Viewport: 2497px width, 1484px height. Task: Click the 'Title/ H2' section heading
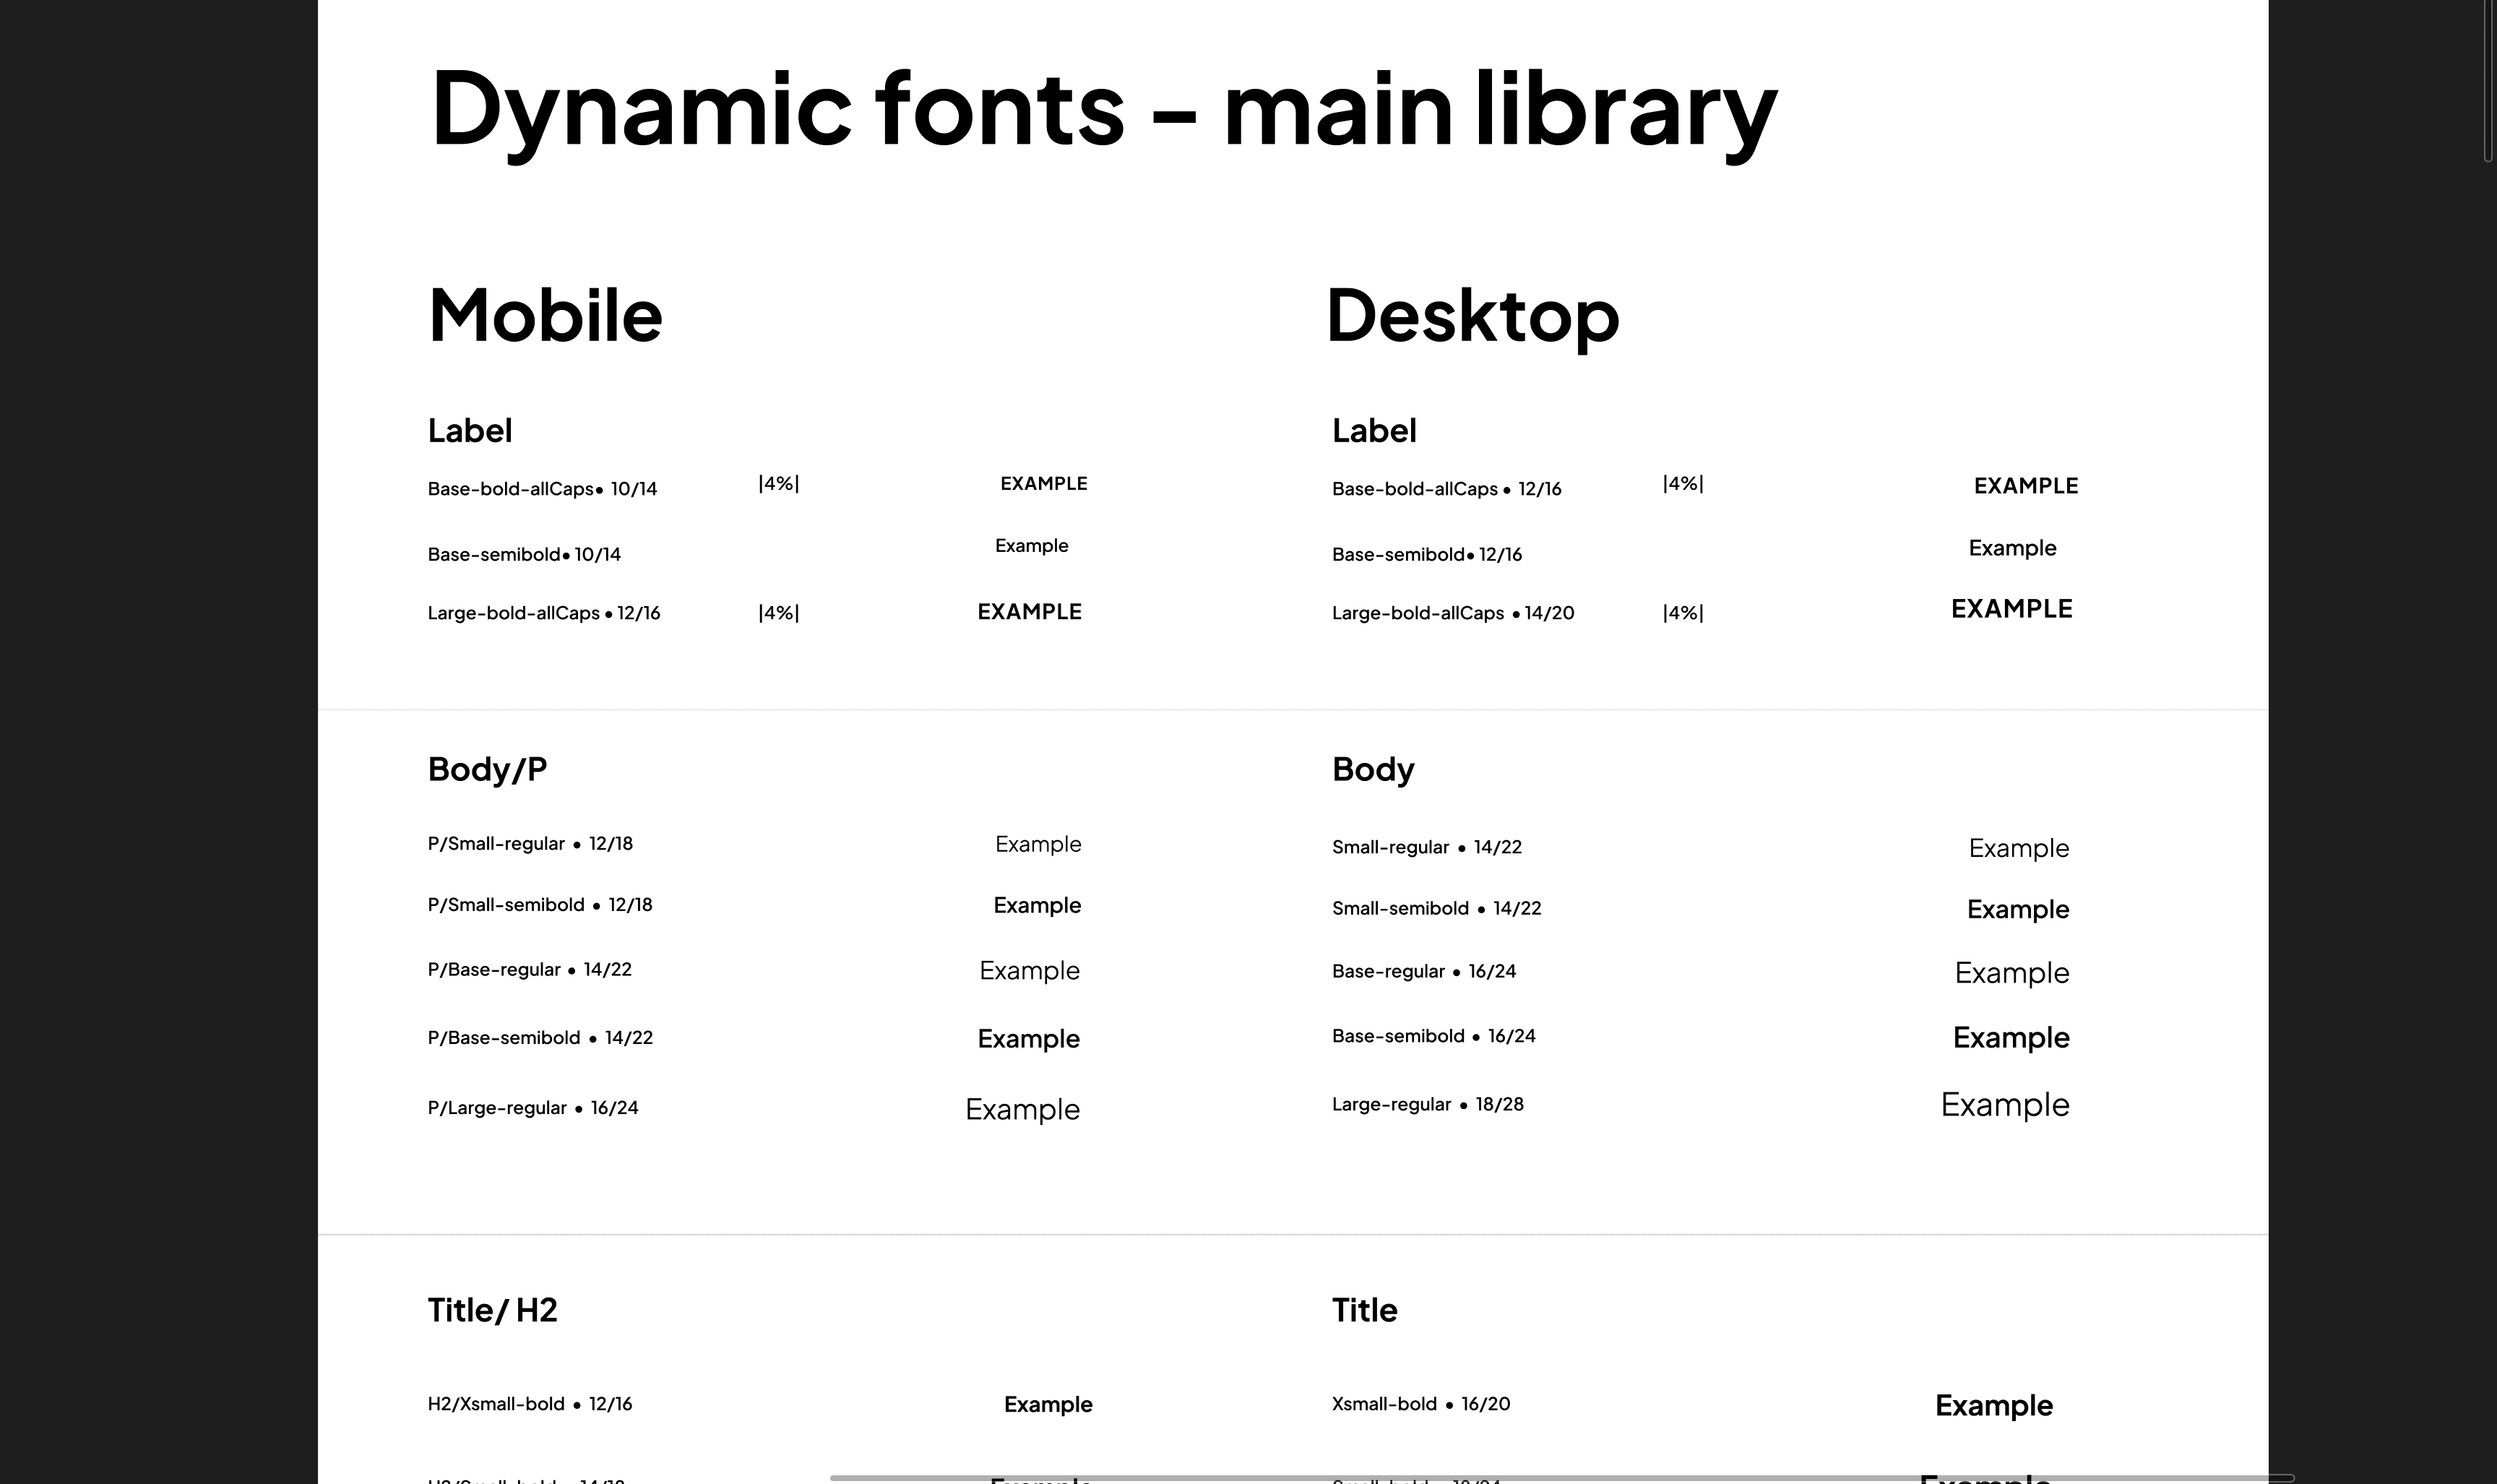click(x=492, y=1310)
